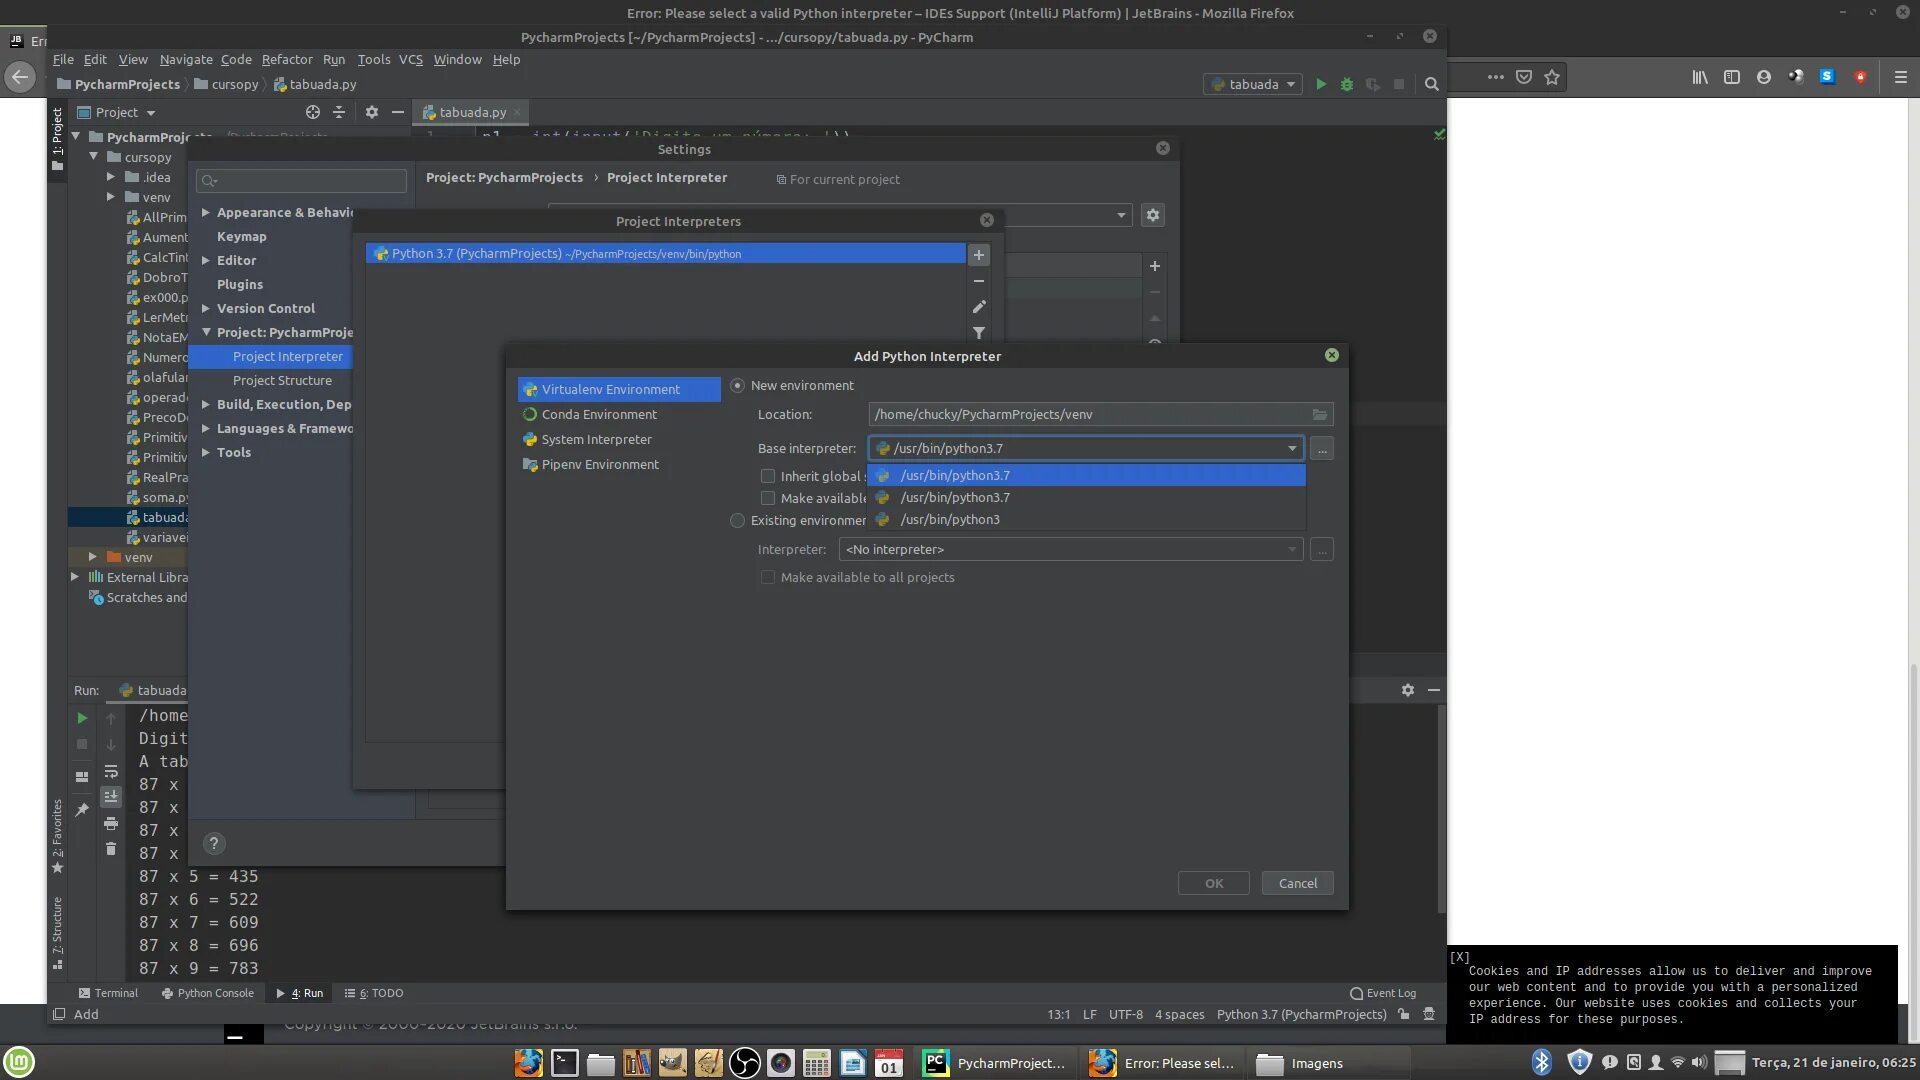Image resolution: width=1920 pixels, height=1080 pixels.
Task: Open the VCS menu
Action: pyautogui.click(x=411, y=60)
